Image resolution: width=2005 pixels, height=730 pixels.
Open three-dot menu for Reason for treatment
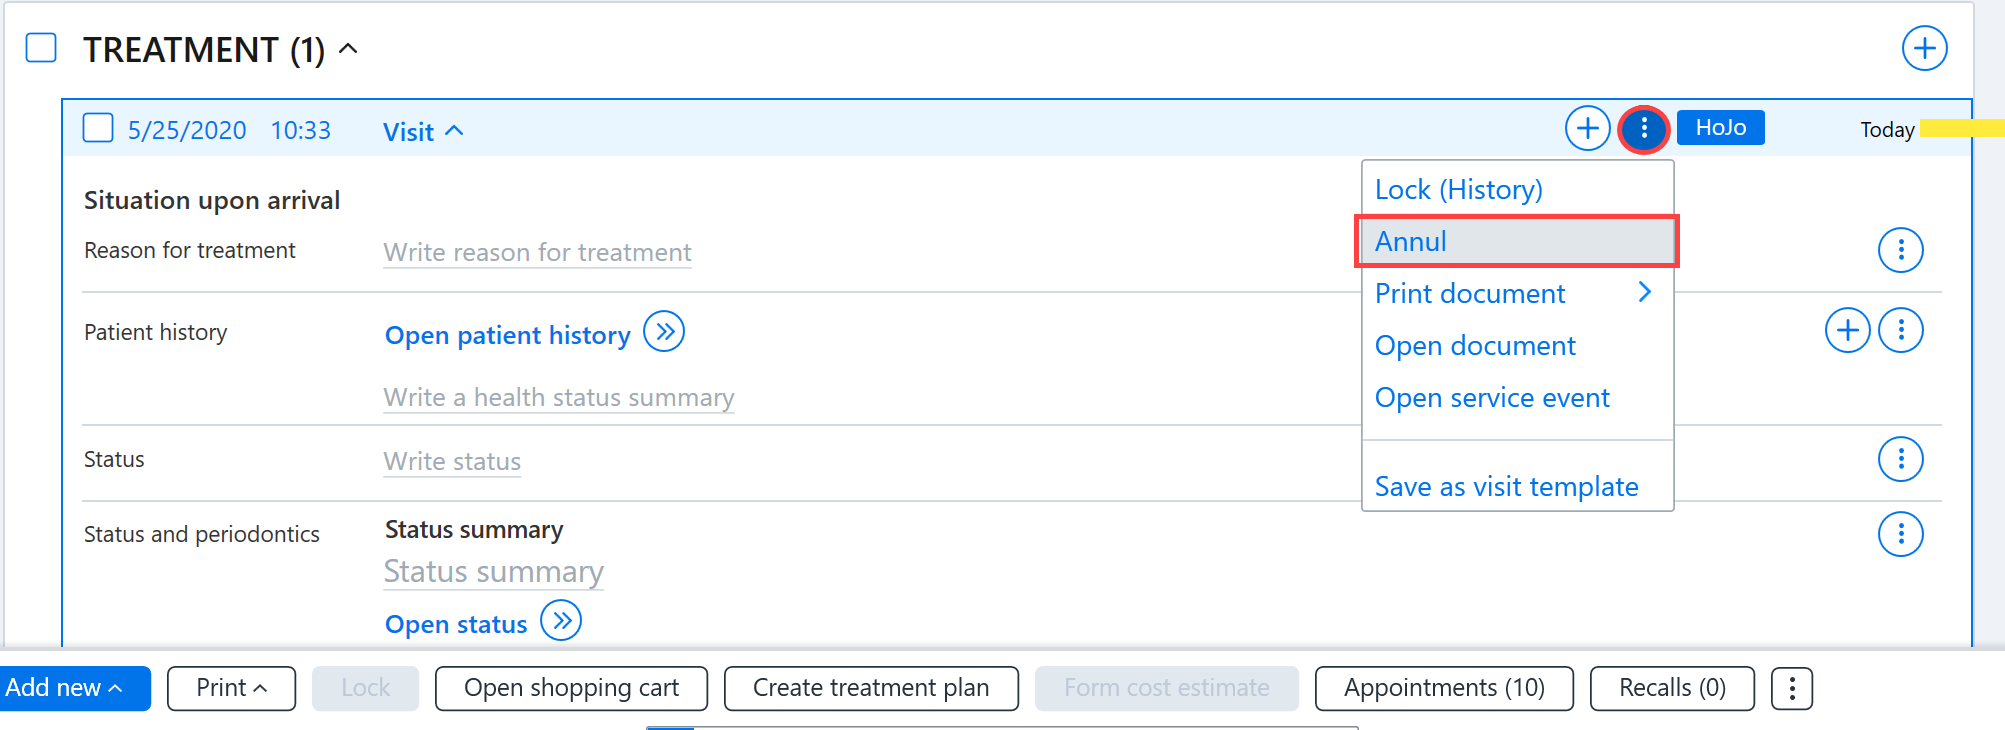pos(1900,250)
